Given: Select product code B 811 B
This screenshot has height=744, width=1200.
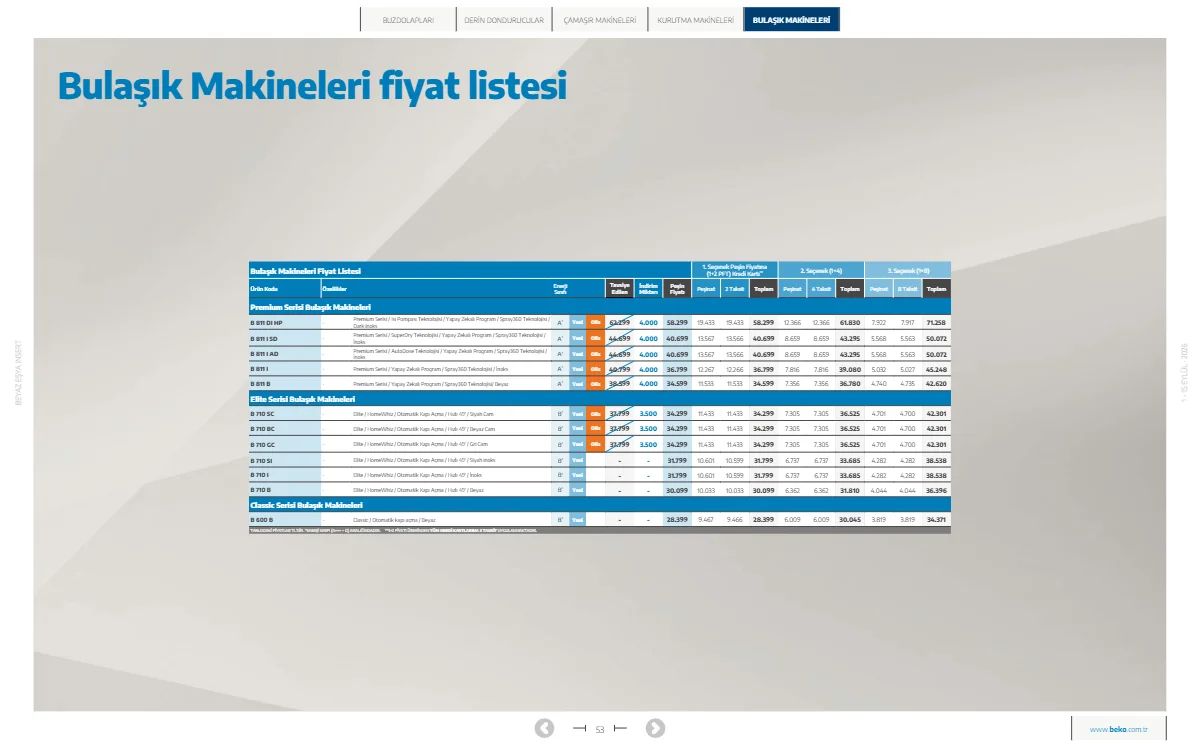Looking at the screenshot, I should click(260, 383).
